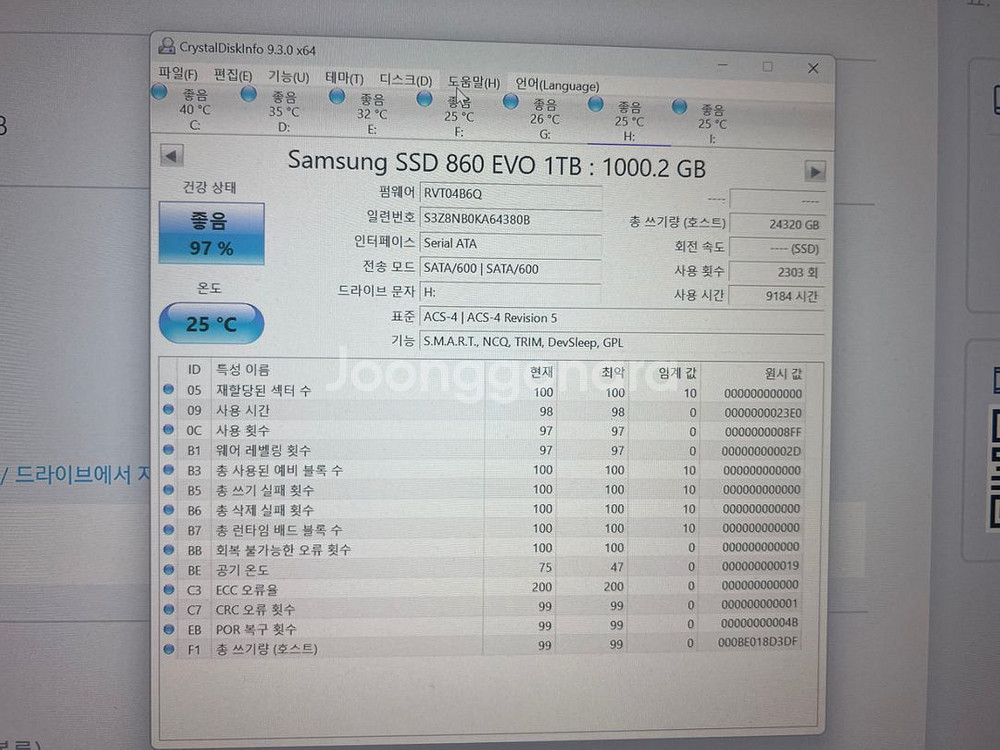Click the 임계 값 column header
1000x750 pixels.
coord(677,373)
